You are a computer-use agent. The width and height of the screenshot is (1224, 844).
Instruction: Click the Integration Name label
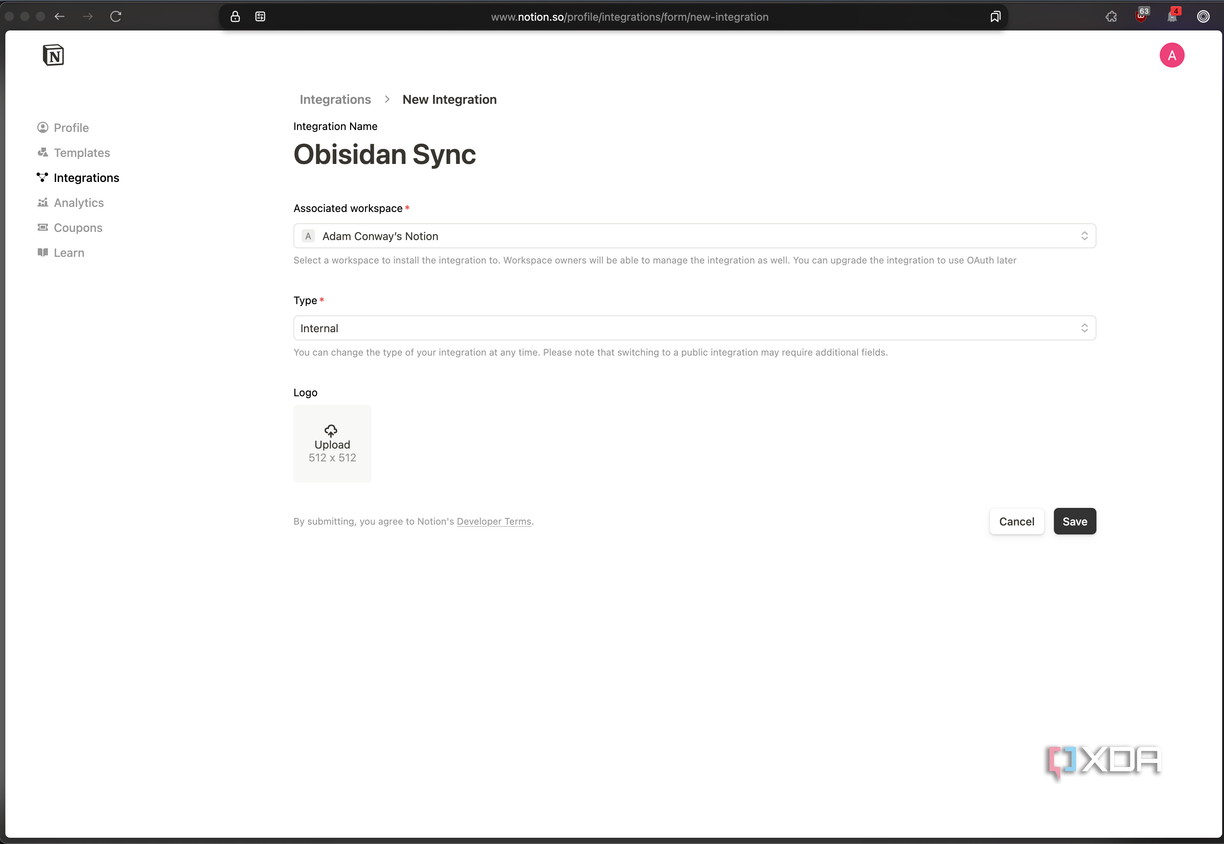[335, 127]
